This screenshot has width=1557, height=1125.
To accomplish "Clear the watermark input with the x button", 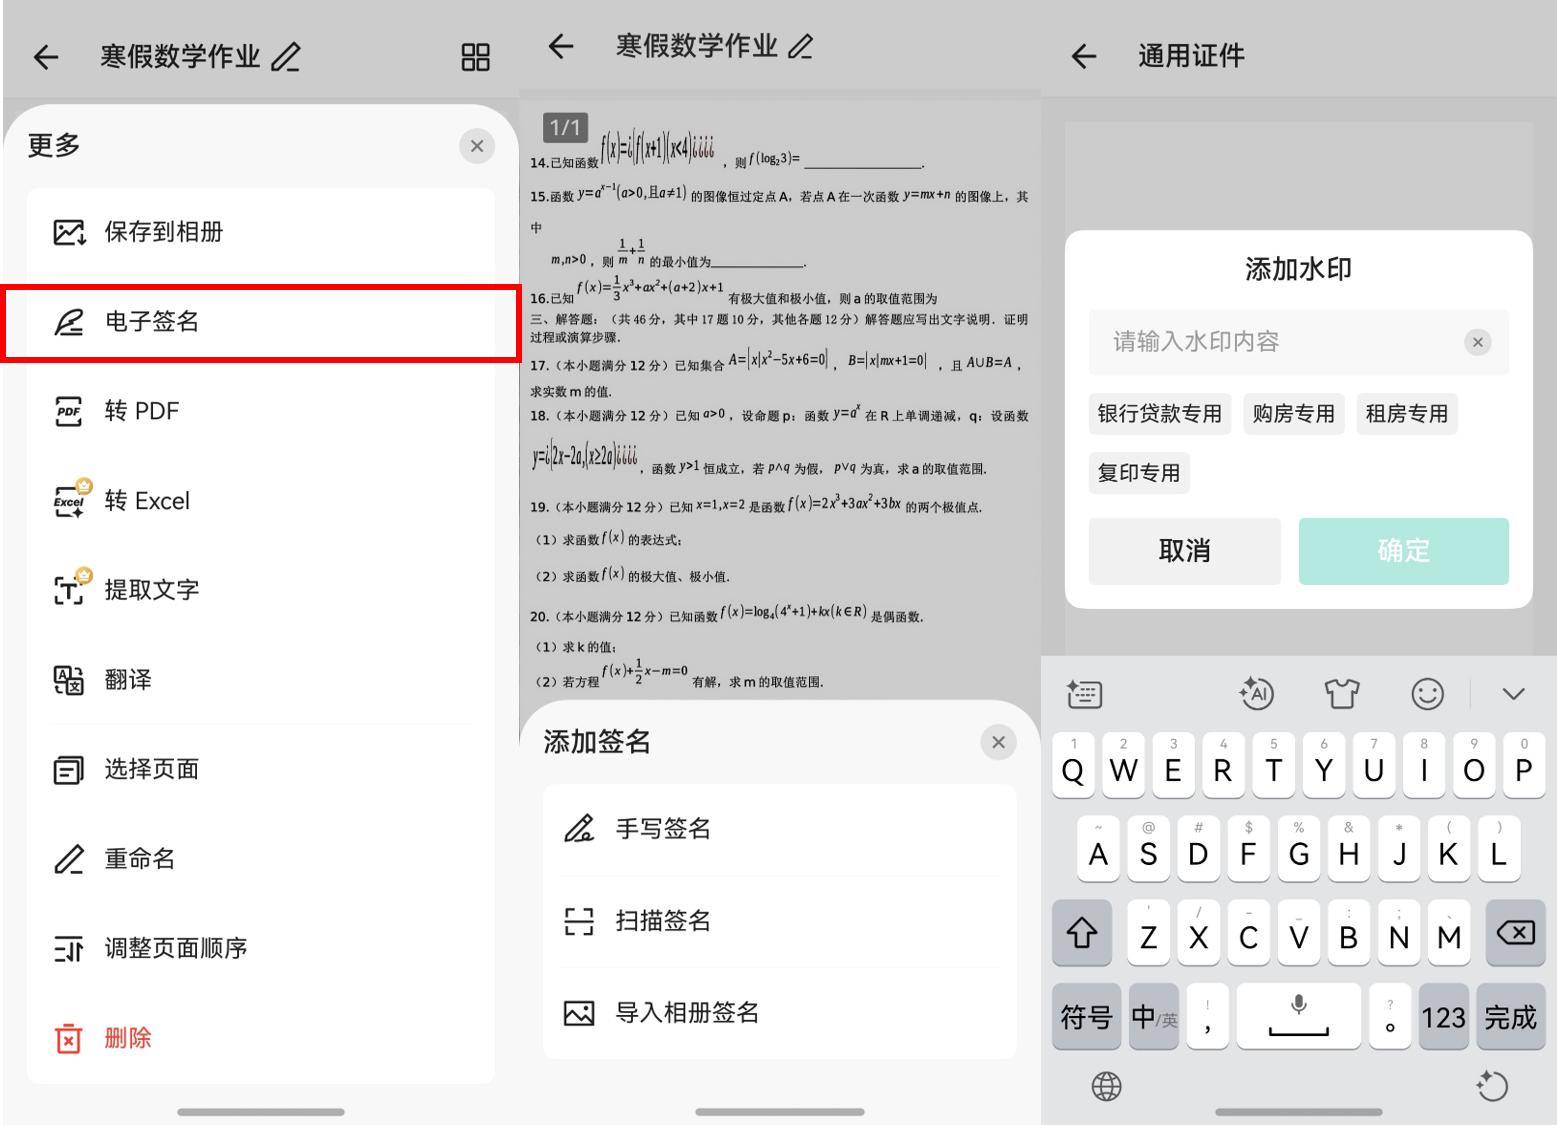I will (1477, 342).
